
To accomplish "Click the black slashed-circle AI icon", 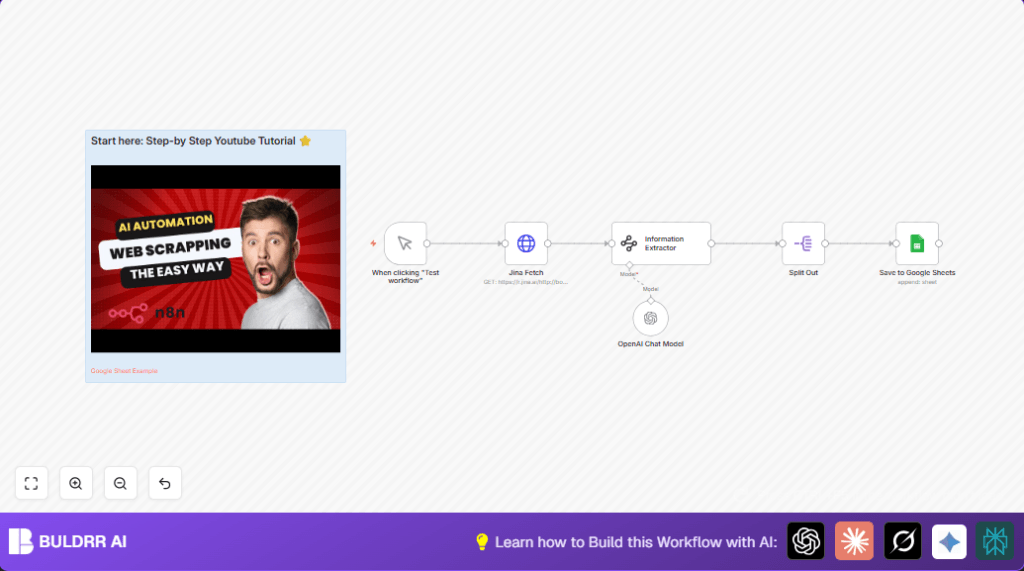I will tap(903, 541).
